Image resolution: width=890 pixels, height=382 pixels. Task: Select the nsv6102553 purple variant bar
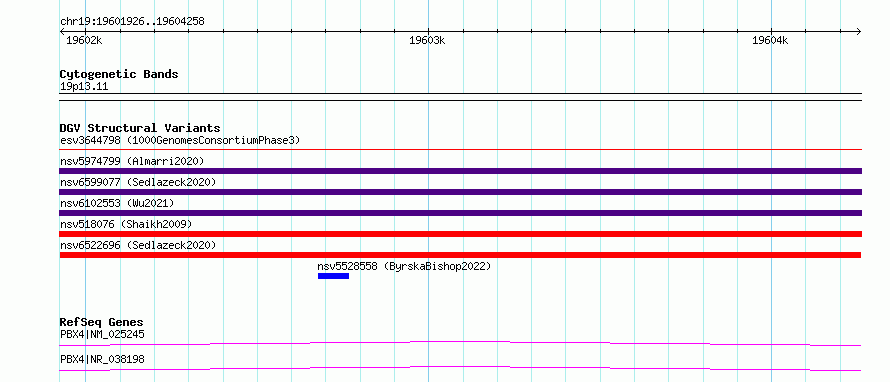(460, 213)
